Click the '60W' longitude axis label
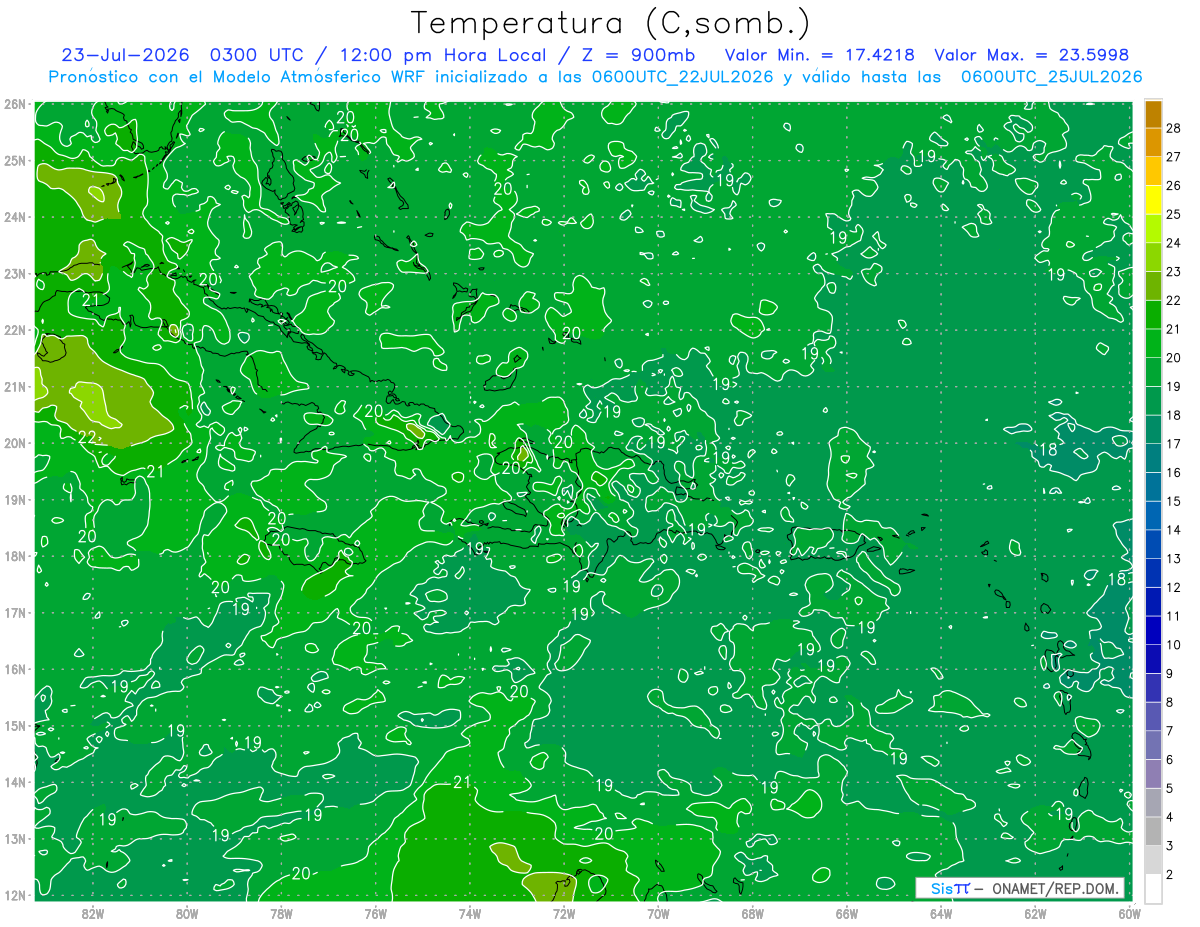 coord(1129,912)
